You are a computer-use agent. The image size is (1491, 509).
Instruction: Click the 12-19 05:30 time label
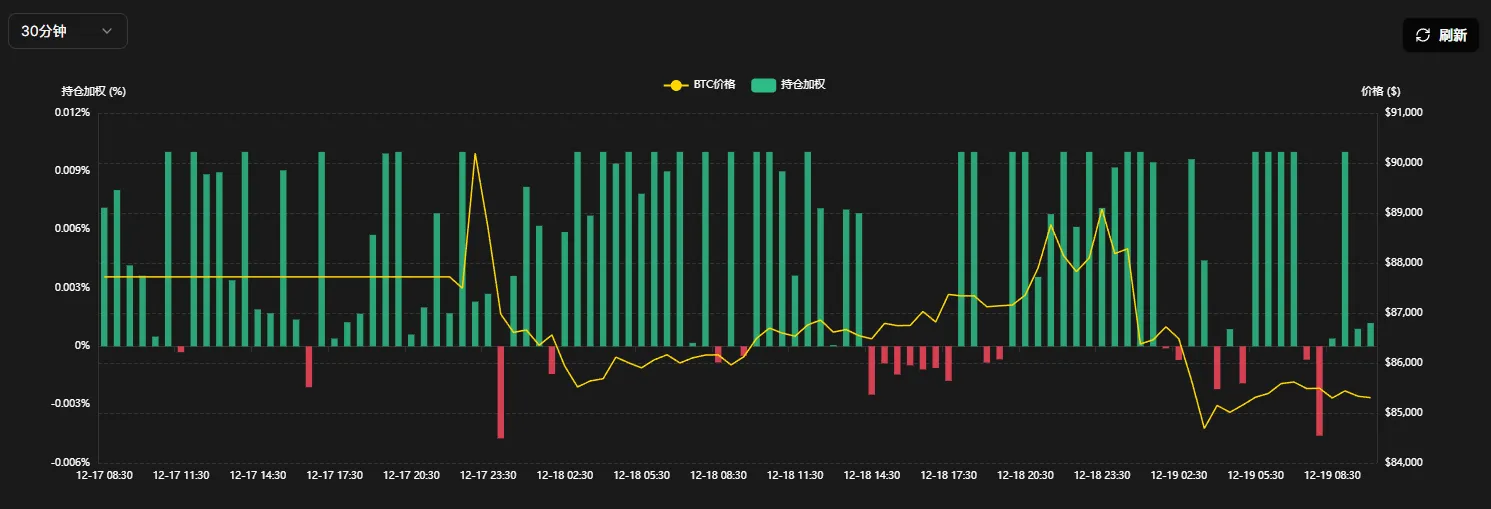click(1256, 476)
